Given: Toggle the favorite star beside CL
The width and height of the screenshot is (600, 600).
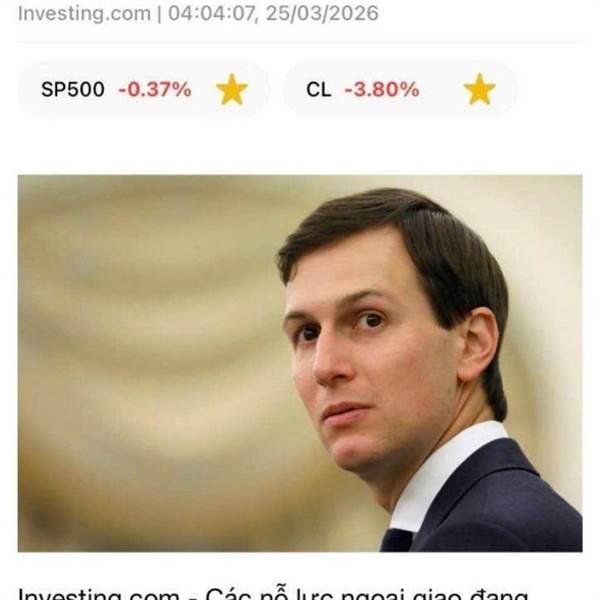Looking at the screenshot, I should click(x=479, y=90).
